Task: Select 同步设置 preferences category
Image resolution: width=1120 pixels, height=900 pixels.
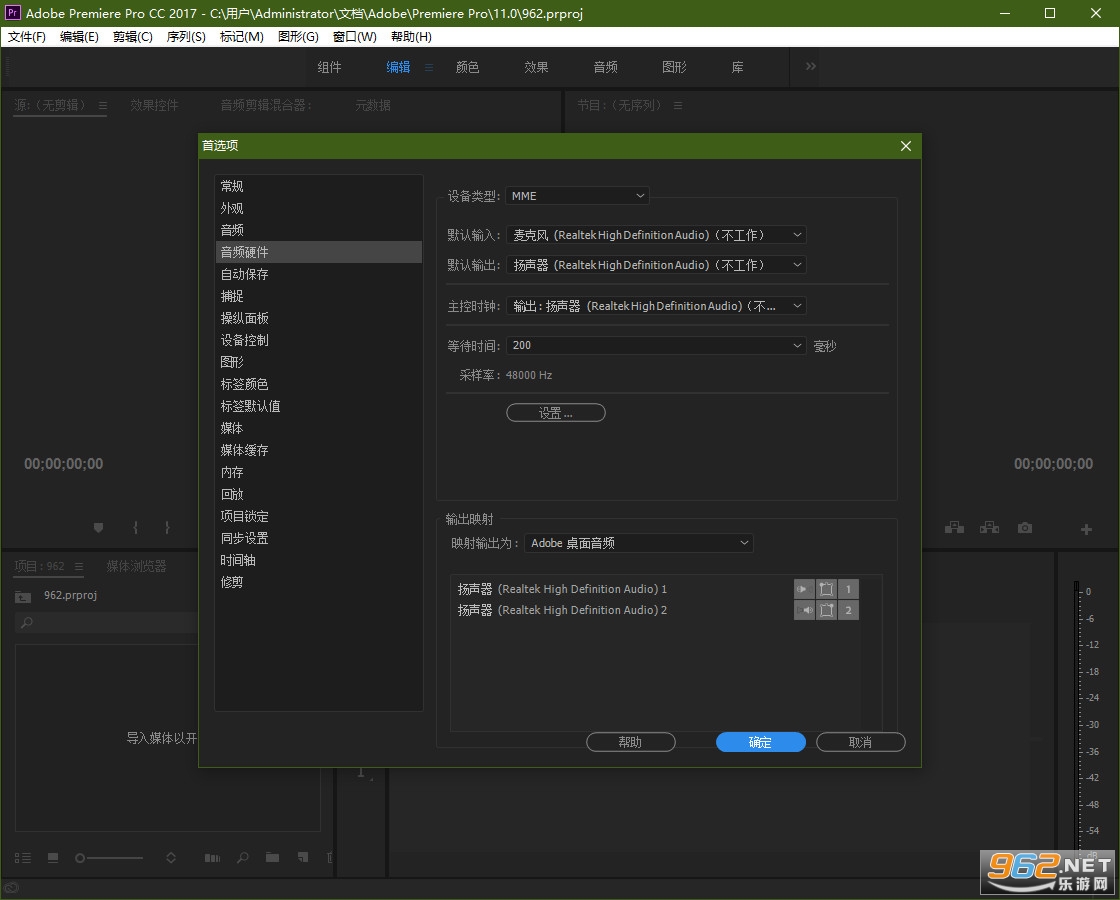Action: point(319,539)
